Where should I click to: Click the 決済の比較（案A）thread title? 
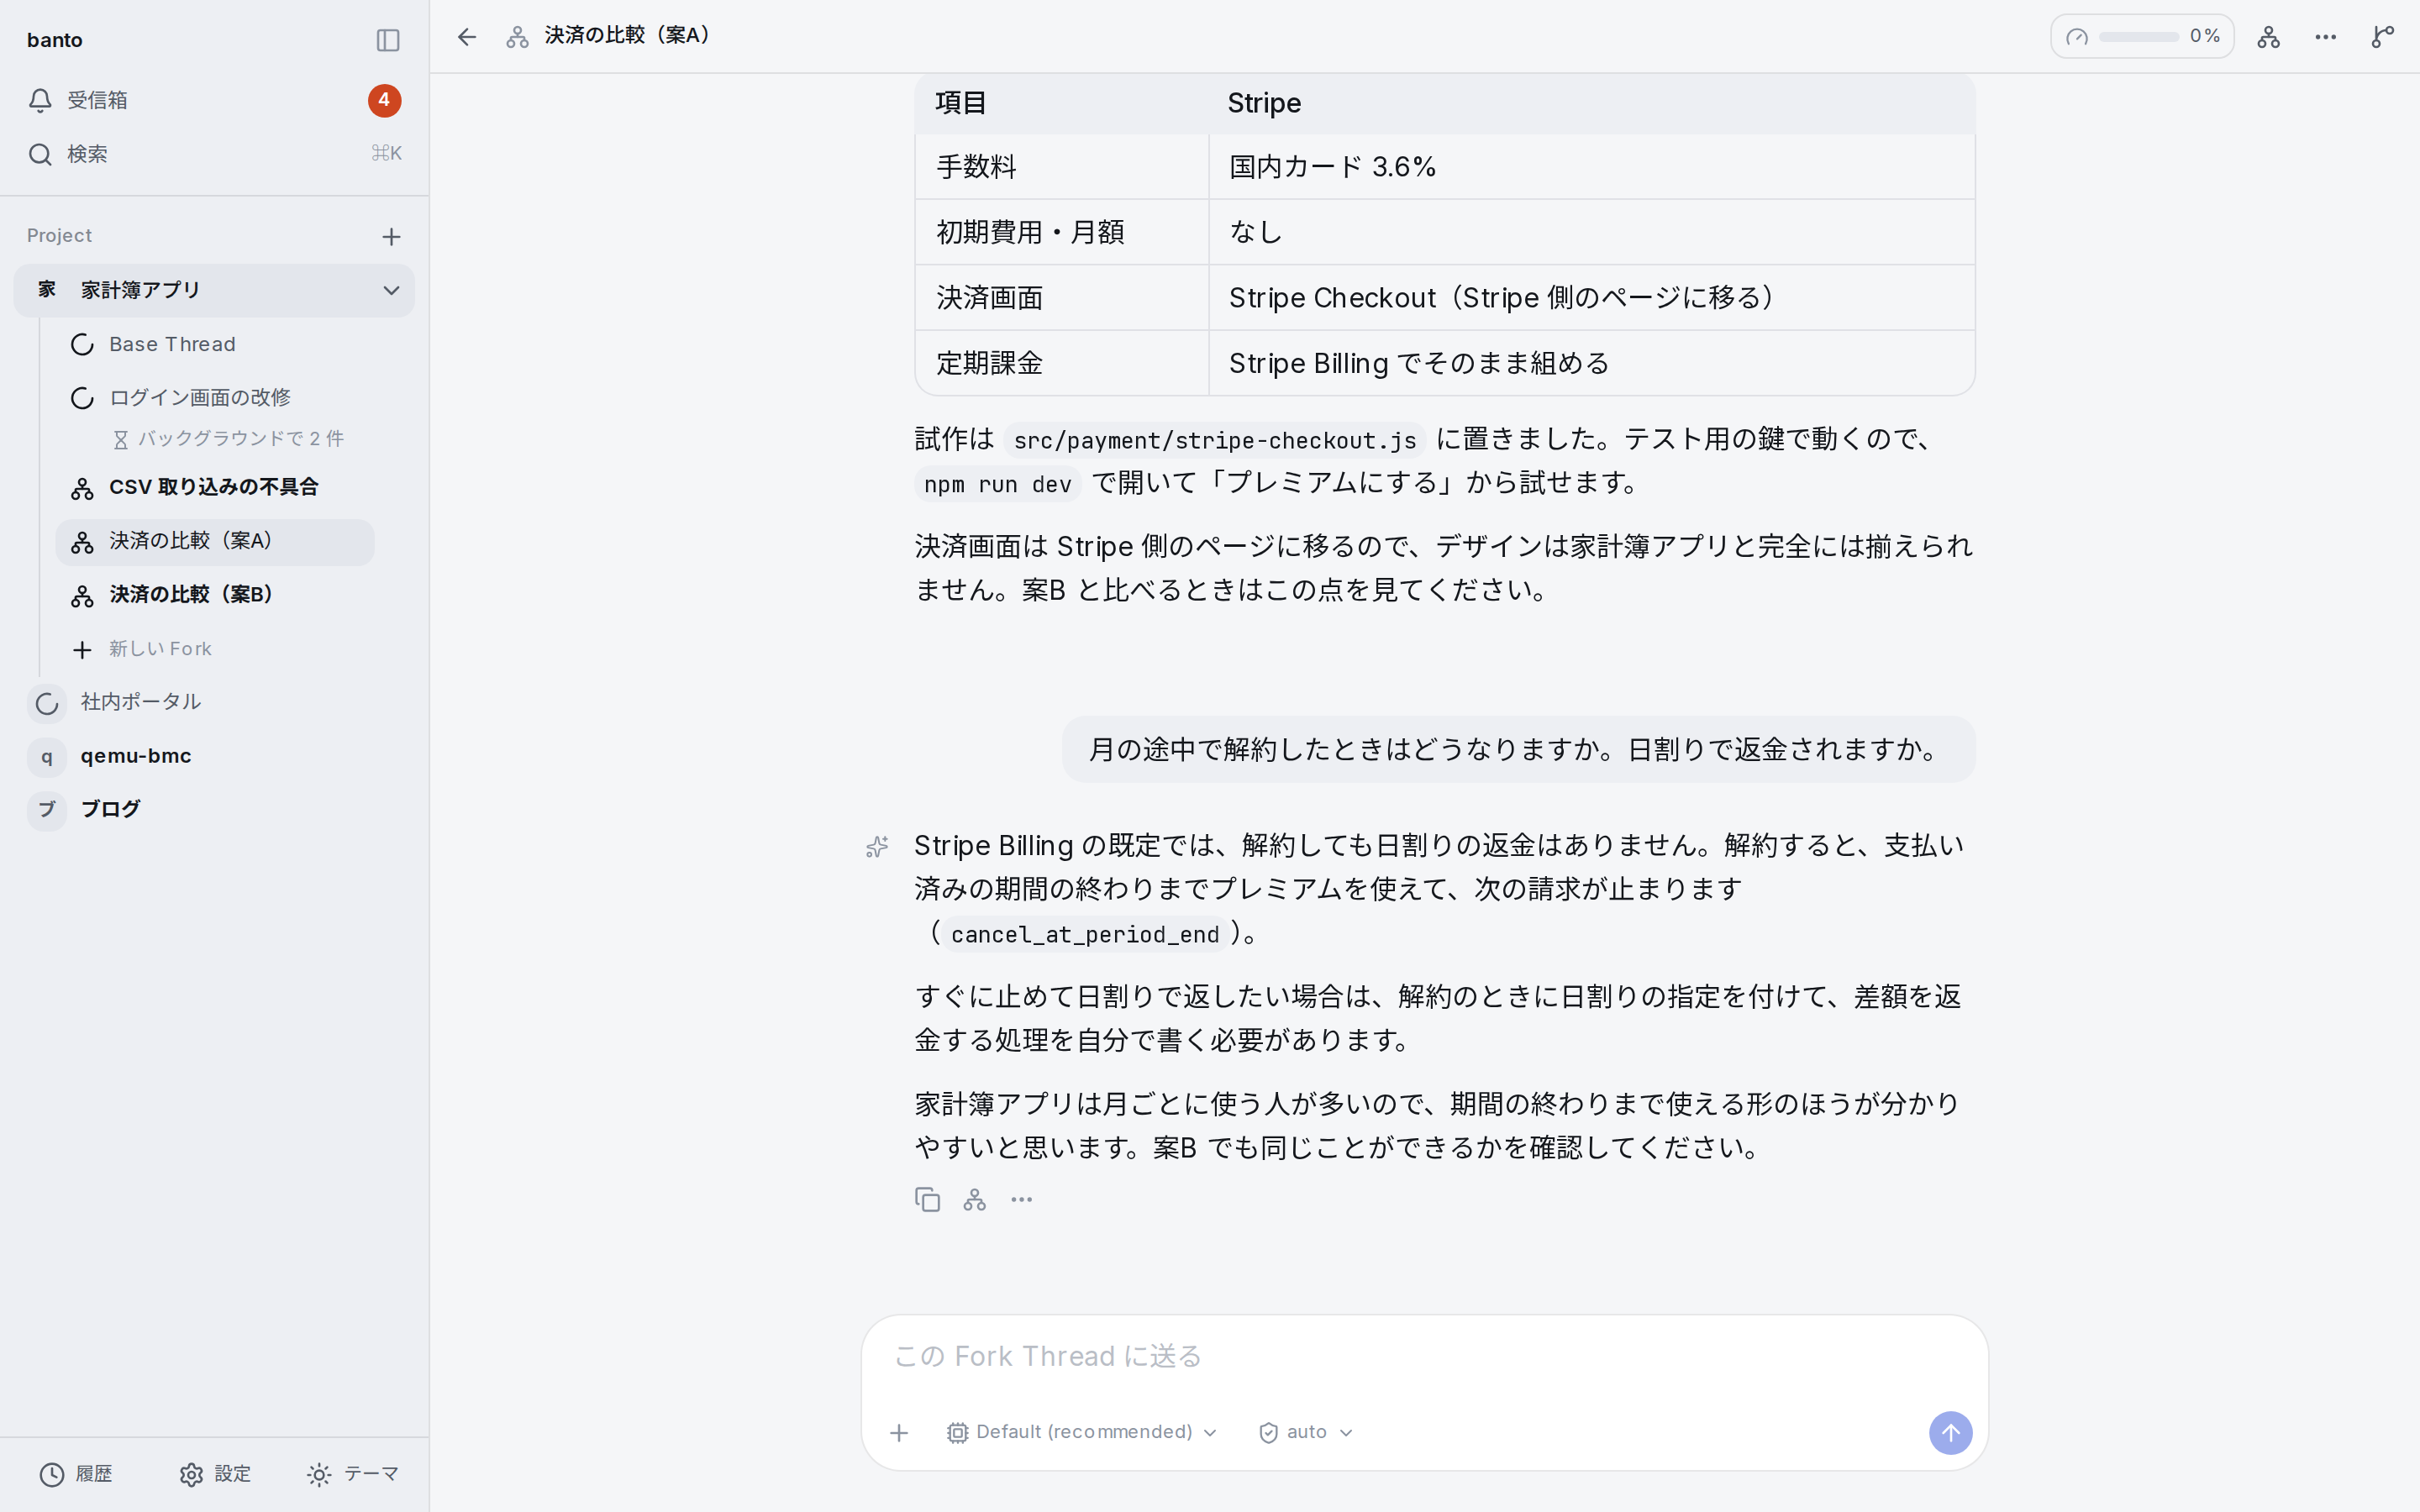[x=628, y=36]
